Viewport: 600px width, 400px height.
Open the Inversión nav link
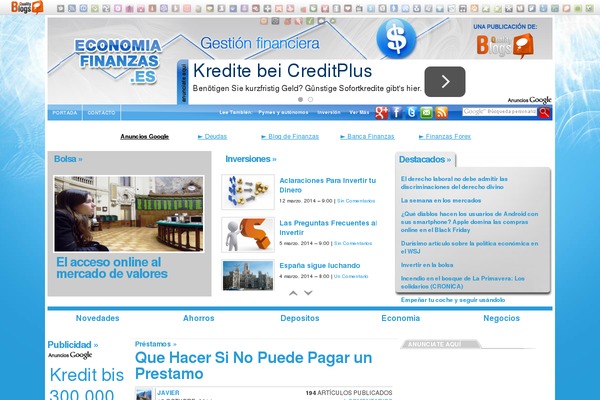329,112
